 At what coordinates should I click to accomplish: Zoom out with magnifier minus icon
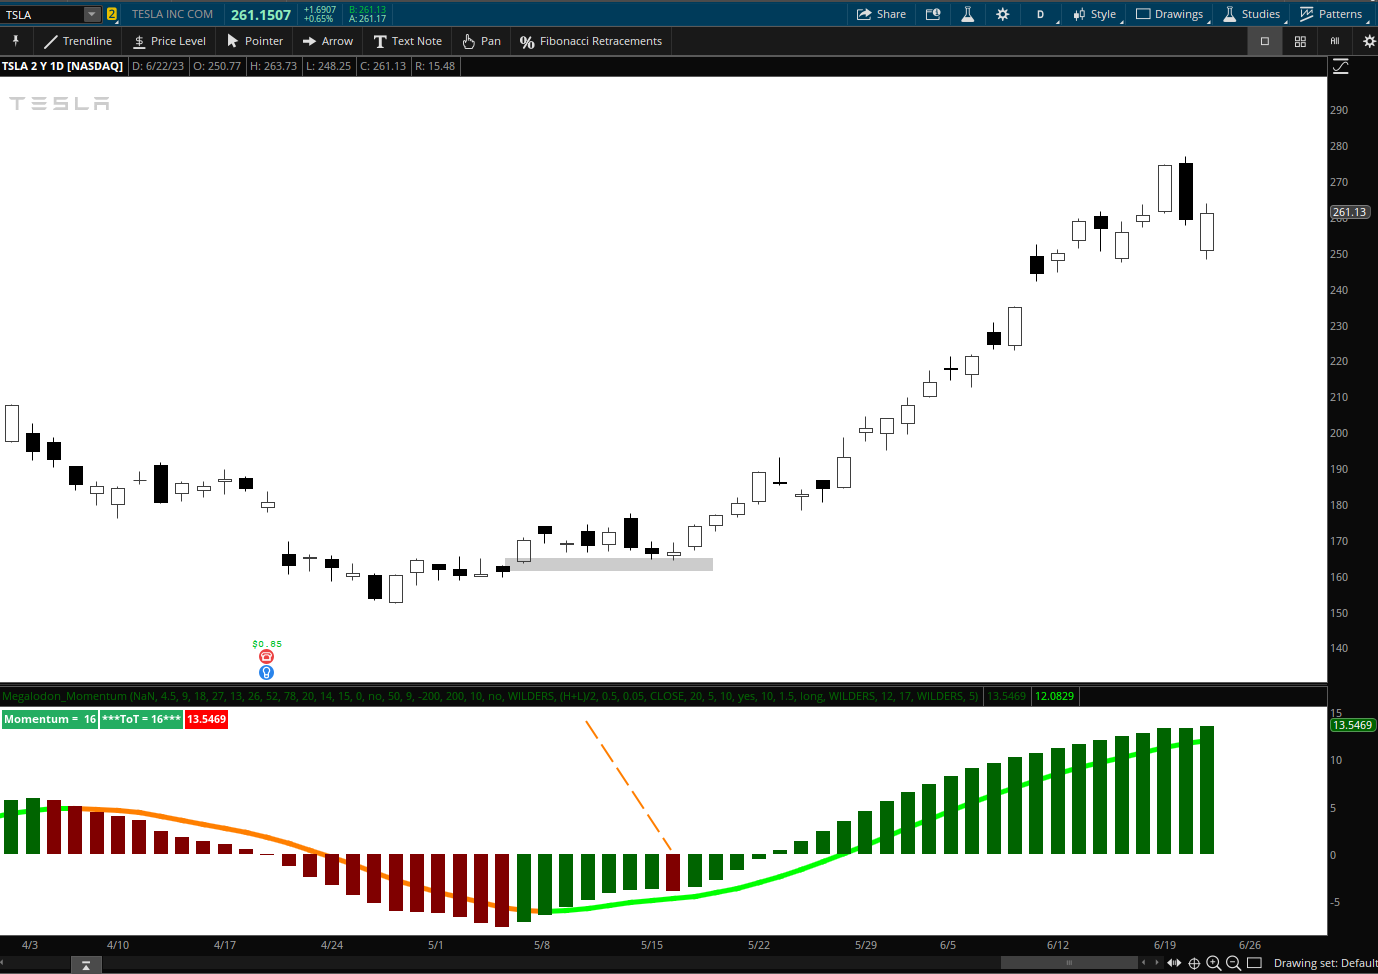point(1233,963)
